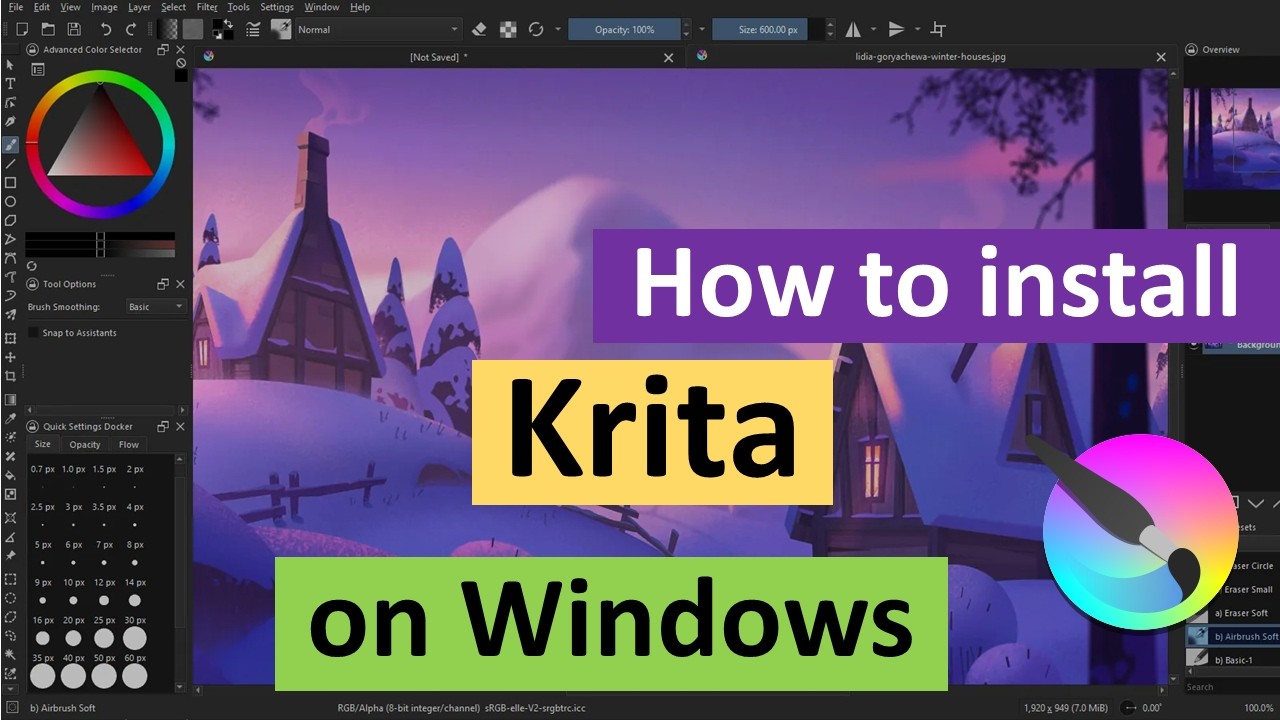The height and width of the screenshot is (720, 1280).
Task: Lock the Quick Settings Docker
Action: (x=32, y=426)
